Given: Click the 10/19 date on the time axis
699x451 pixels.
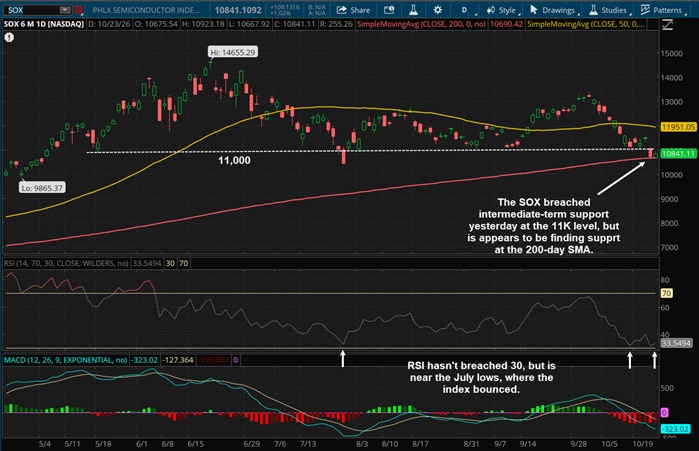Looking at the screenshot, I should (643, 444).
